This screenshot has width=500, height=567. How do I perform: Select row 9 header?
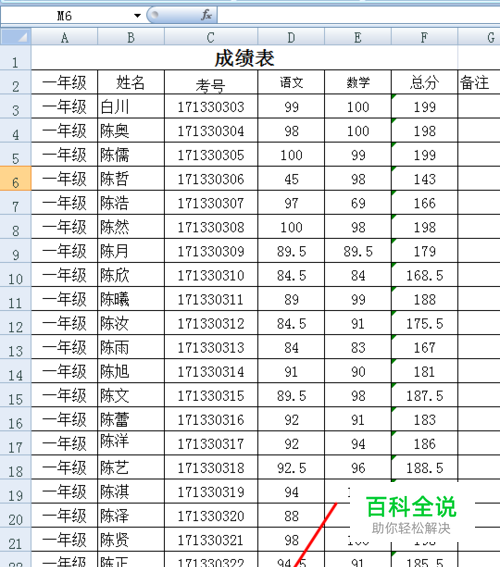click(x=16, y=251)
